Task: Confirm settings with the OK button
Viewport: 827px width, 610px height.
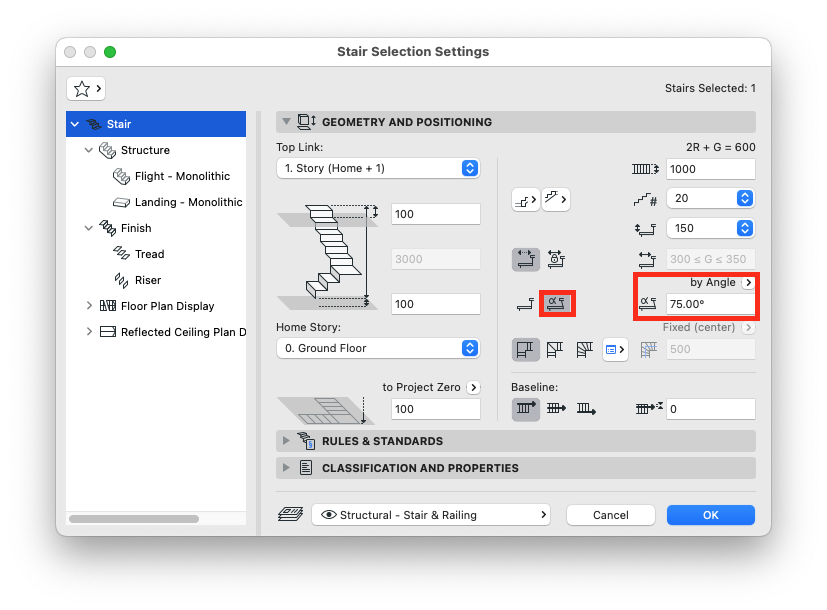Action: point(710,514)
